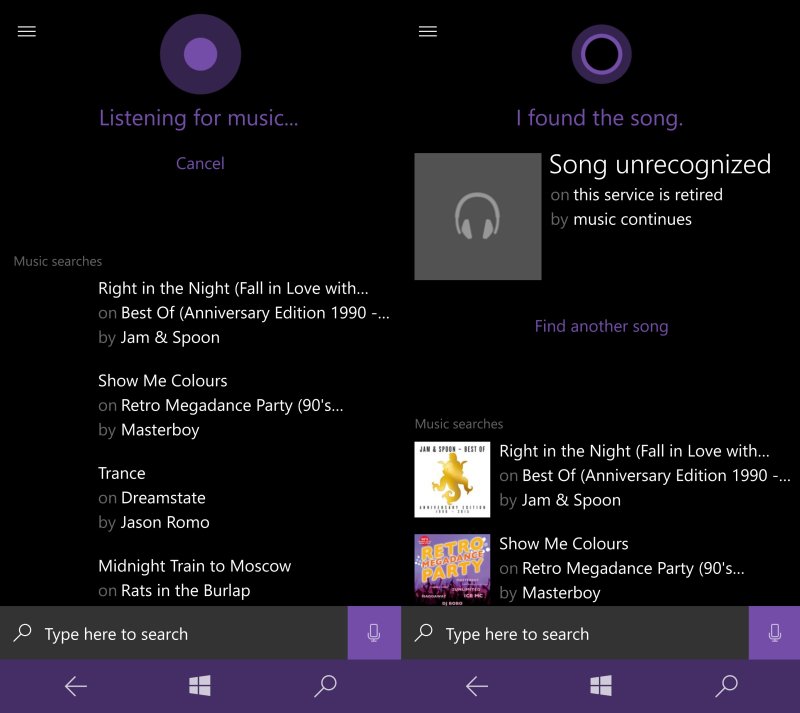Image resolution: width=800 pixels, height=713 pixels.
Task: Open Jam & Spoon Best Of album cover
Action: tap(452, 479)
